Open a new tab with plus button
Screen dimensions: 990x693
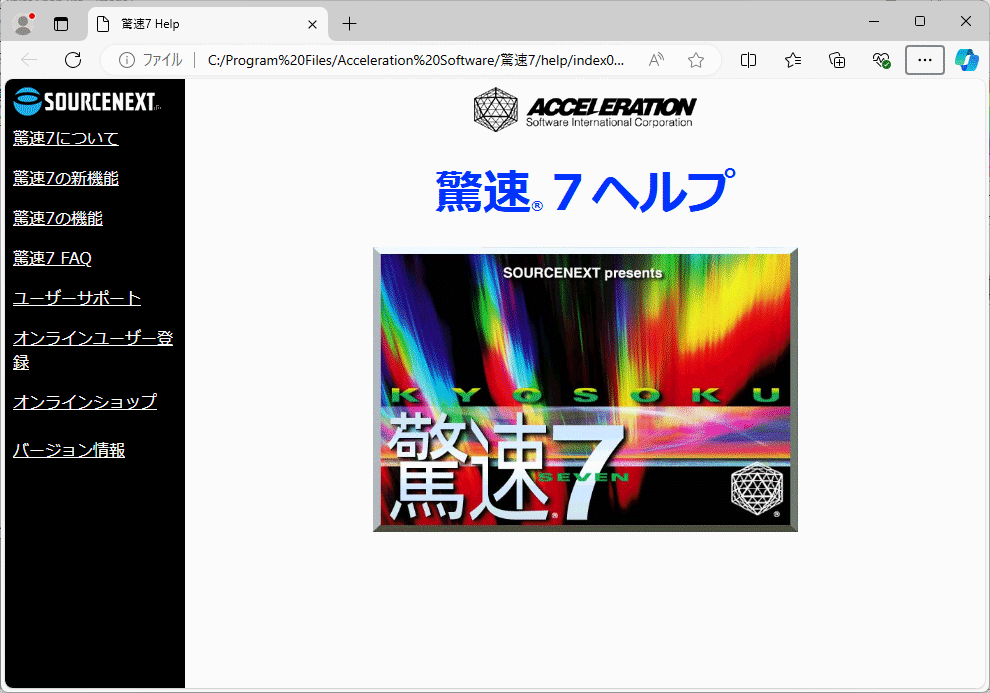(349, 24)
